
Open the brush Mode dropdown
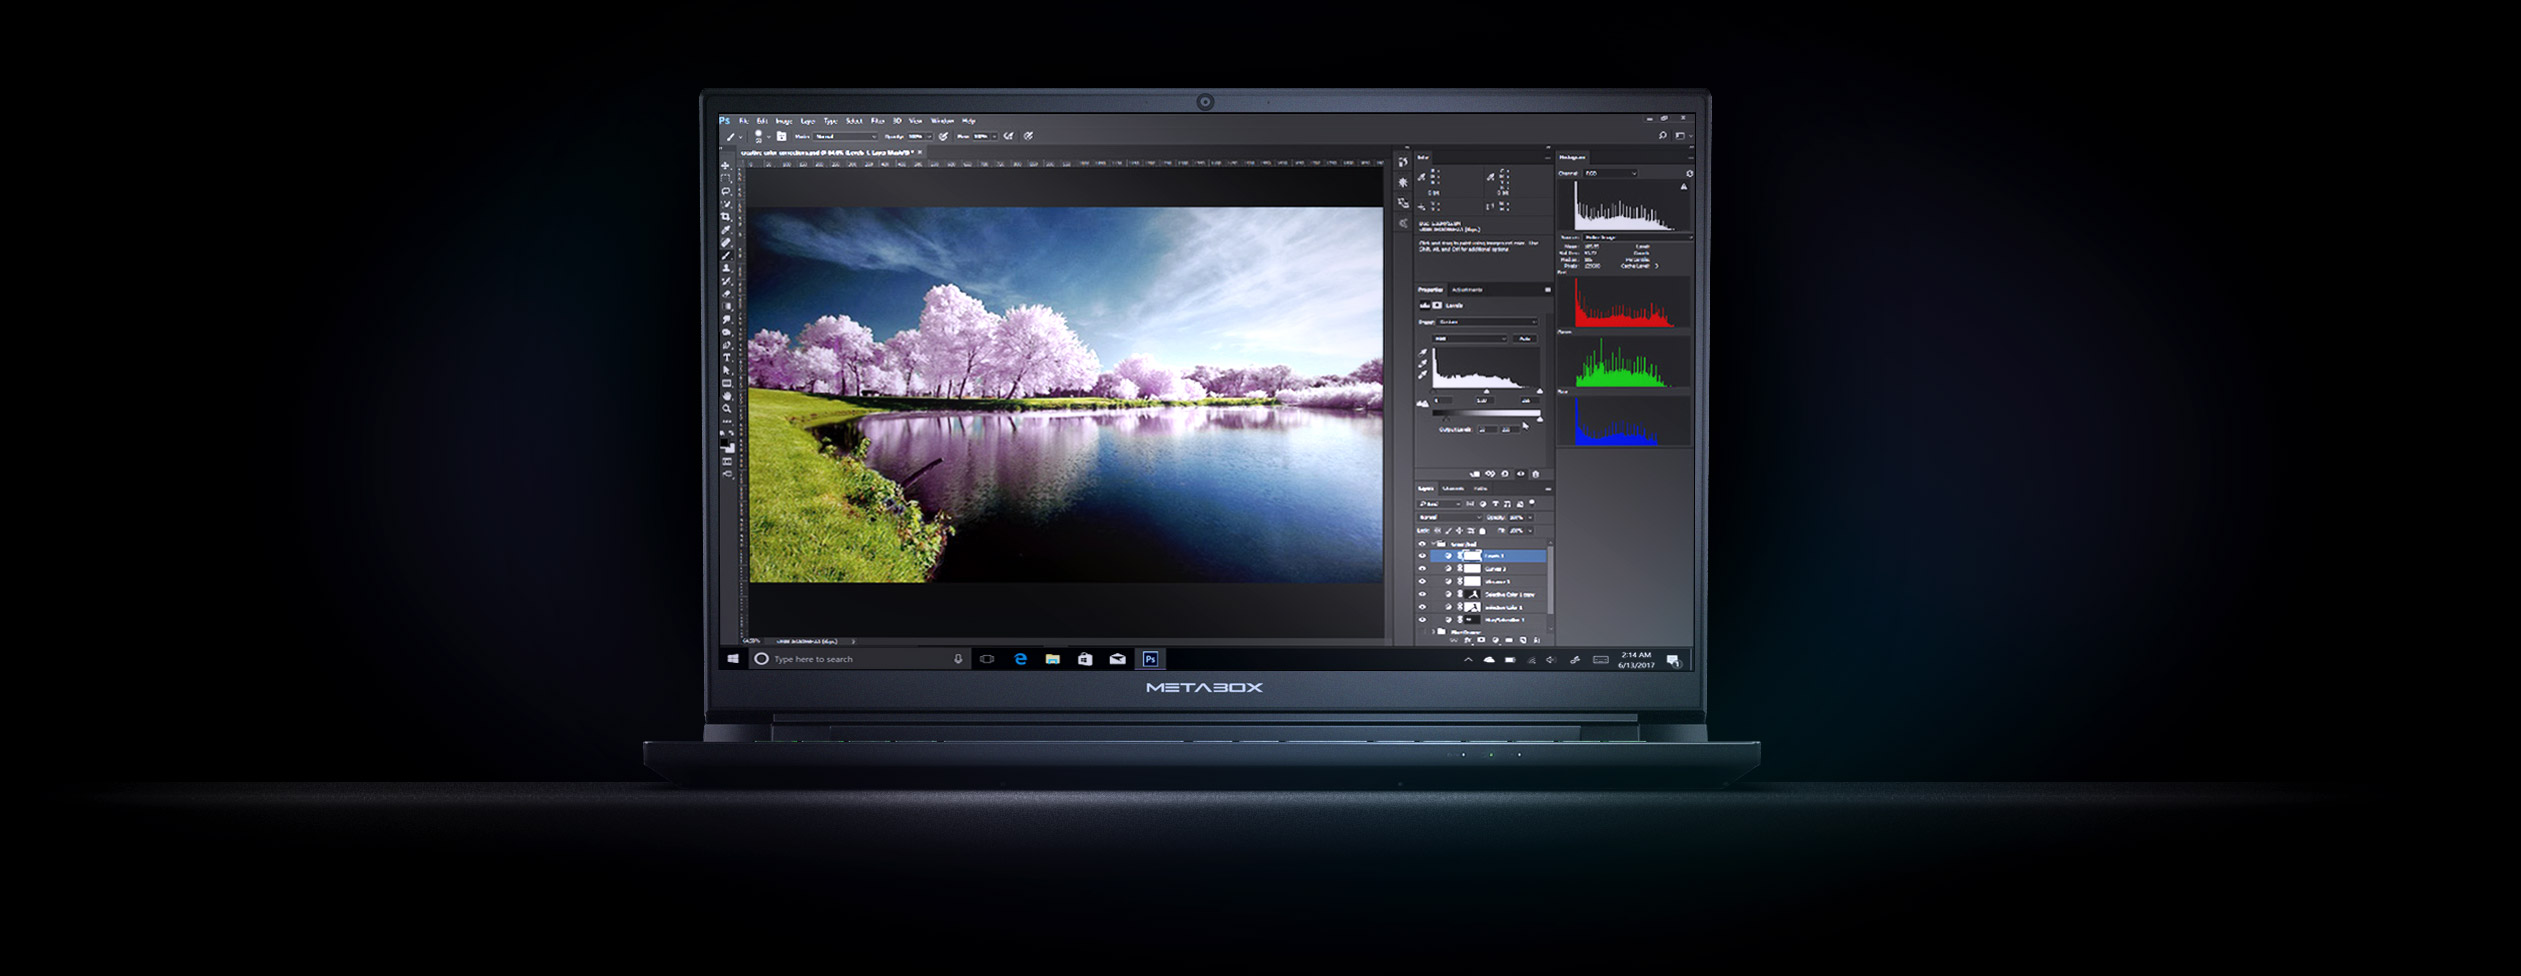[x=845, y=136]
